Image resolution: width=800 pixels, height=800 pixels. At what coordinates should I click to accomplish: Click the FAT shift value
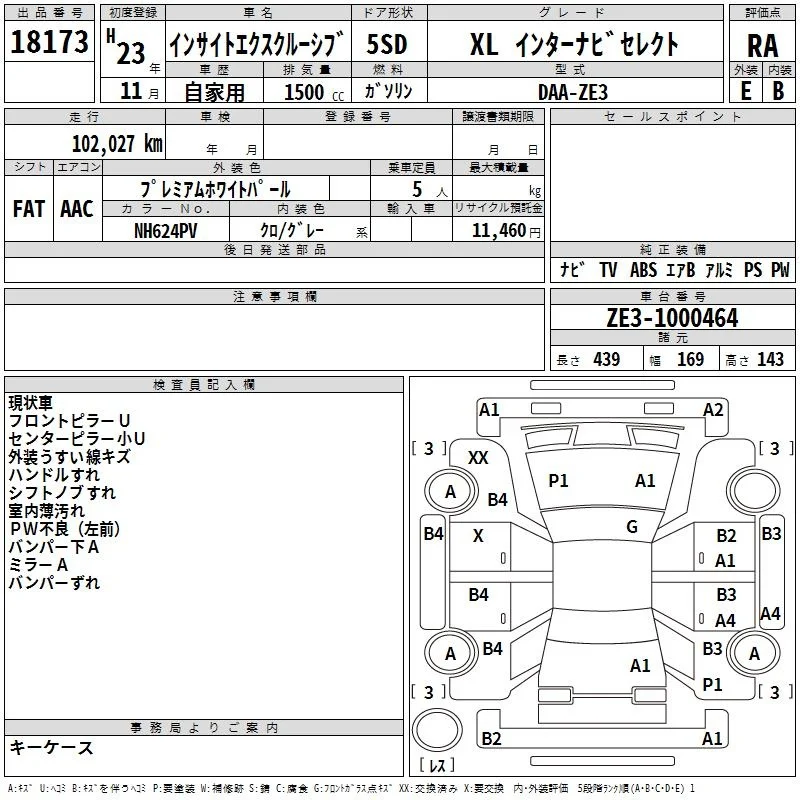coord(29,209)
